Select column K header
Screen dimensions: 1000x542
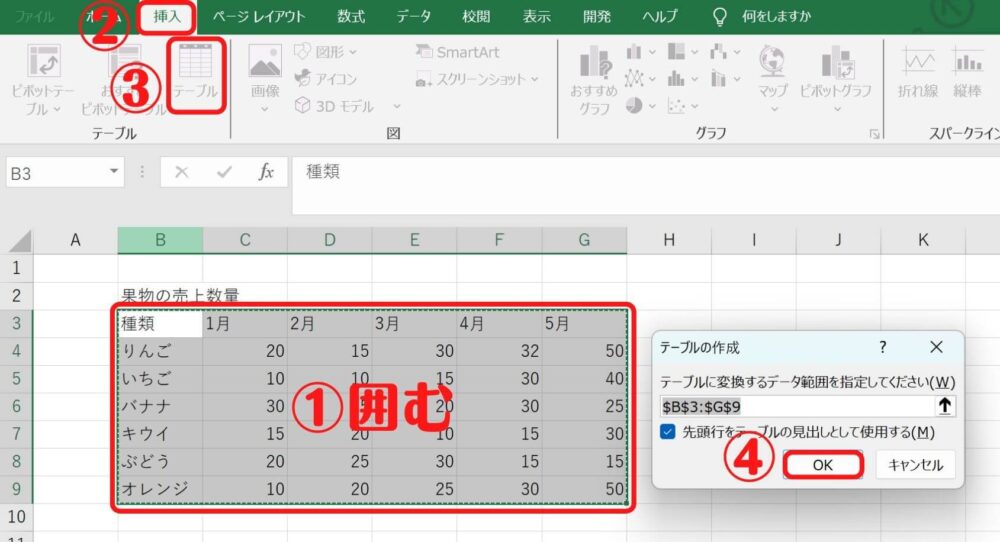[x=923, y=240]
